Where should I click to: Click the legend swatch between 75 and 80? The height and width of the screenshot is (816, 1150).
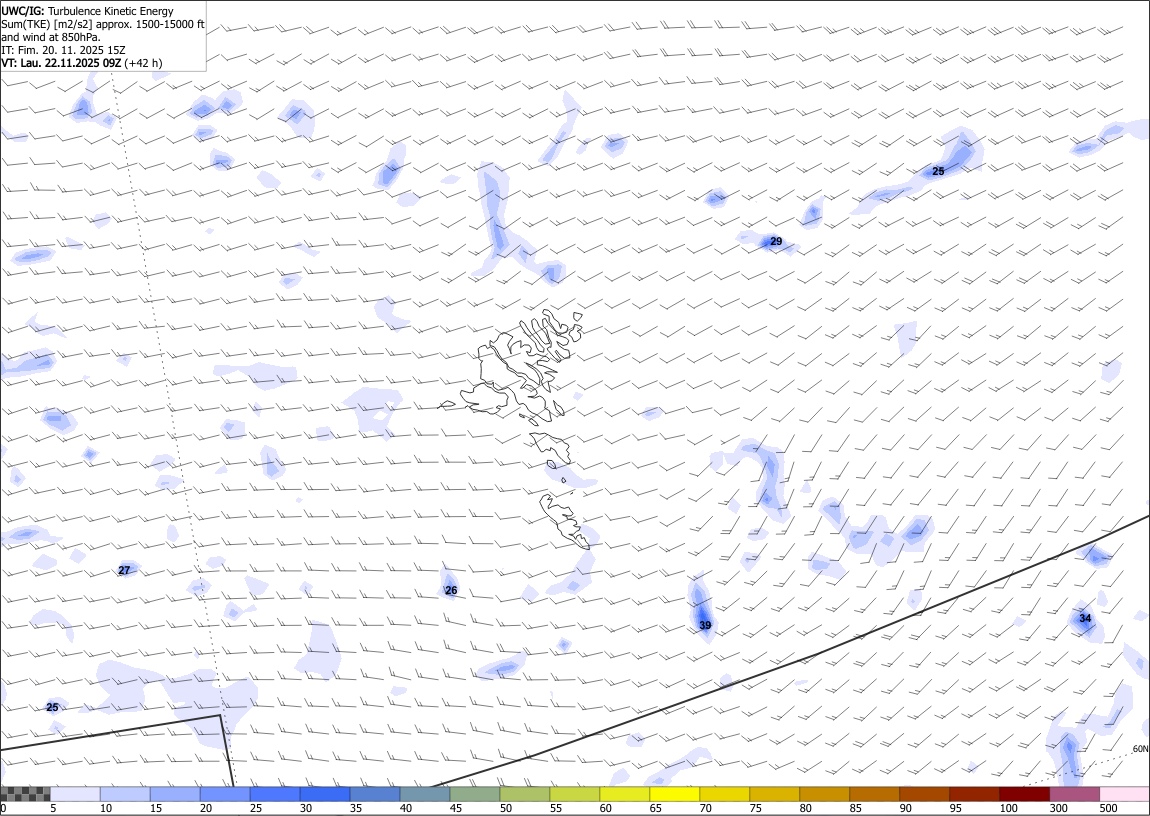click(774, 794)
